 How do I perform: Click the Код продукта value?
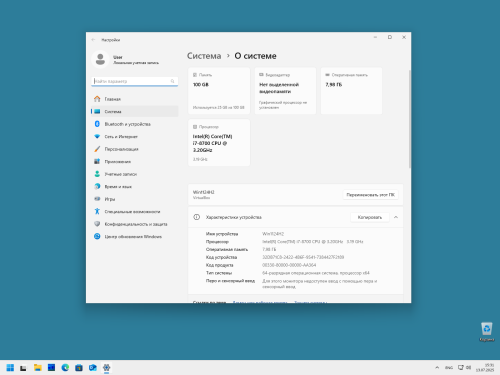coord(289,265)
